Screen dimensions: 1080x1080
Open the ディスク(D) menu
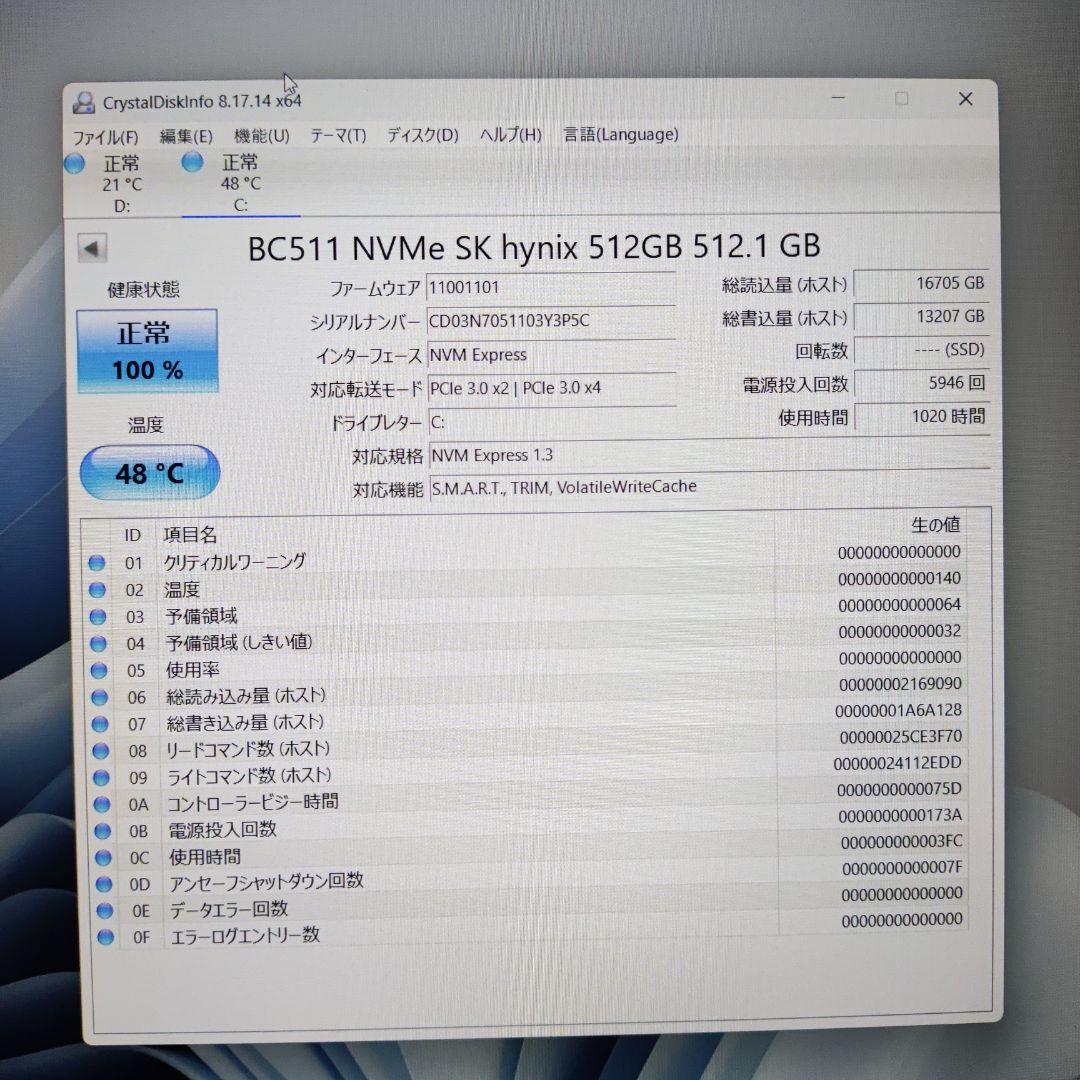[x=422, y=134]
